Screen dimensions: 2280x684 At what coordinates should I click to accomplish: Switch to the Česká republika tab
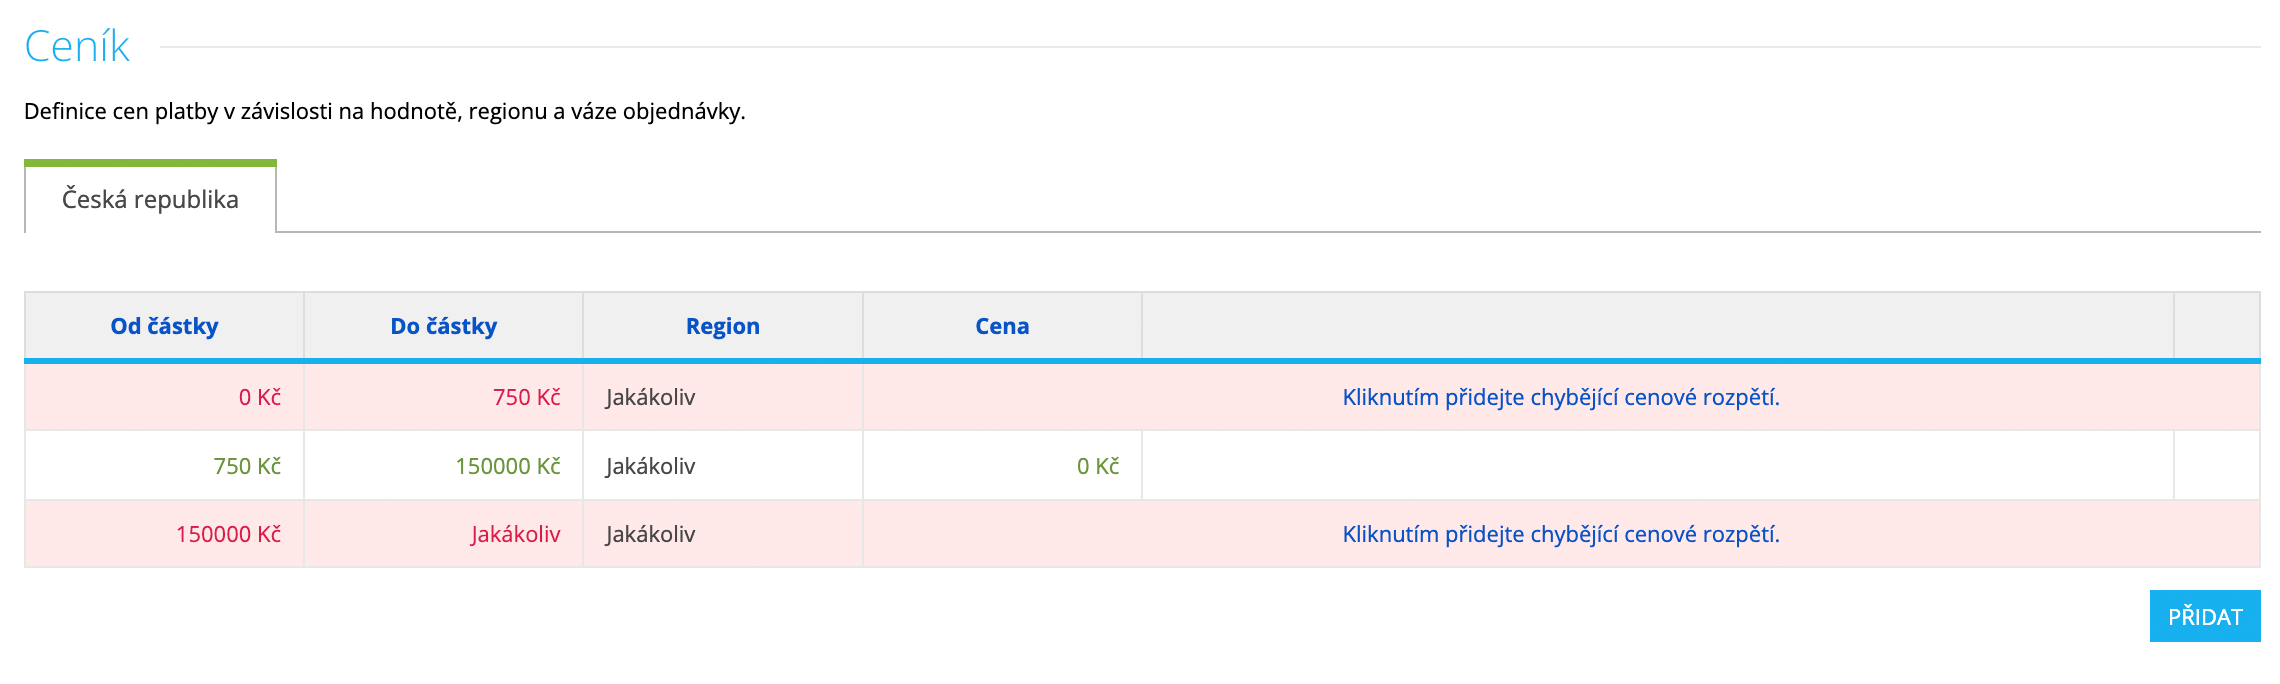point(150,199)
